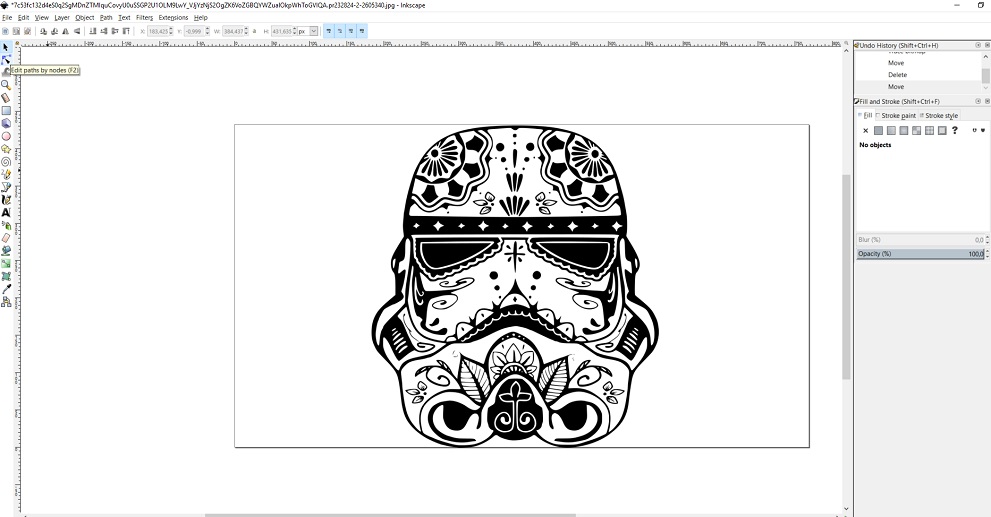Select the Measure tool
Image resolution: width=991 pixels, height=517 pixels.
point(6,98)
